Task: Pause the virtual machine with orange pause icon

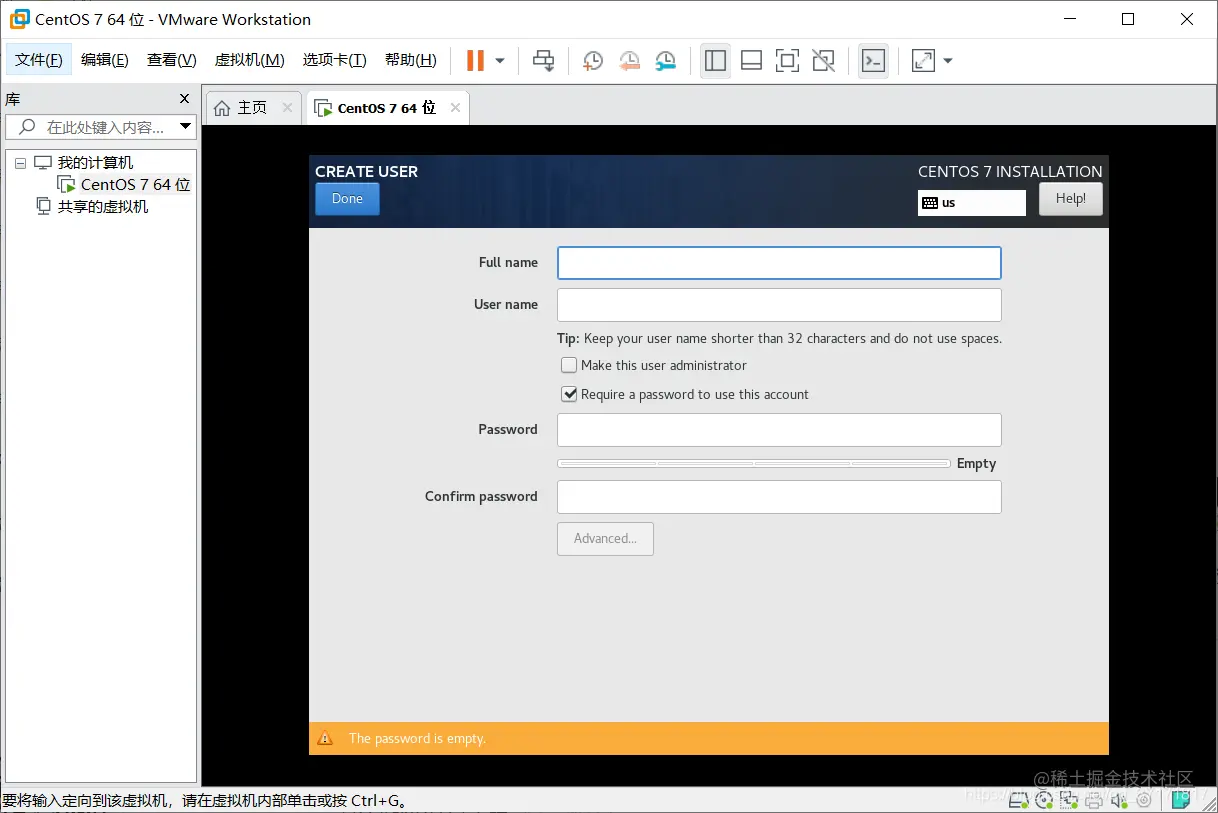Action: 475,61
